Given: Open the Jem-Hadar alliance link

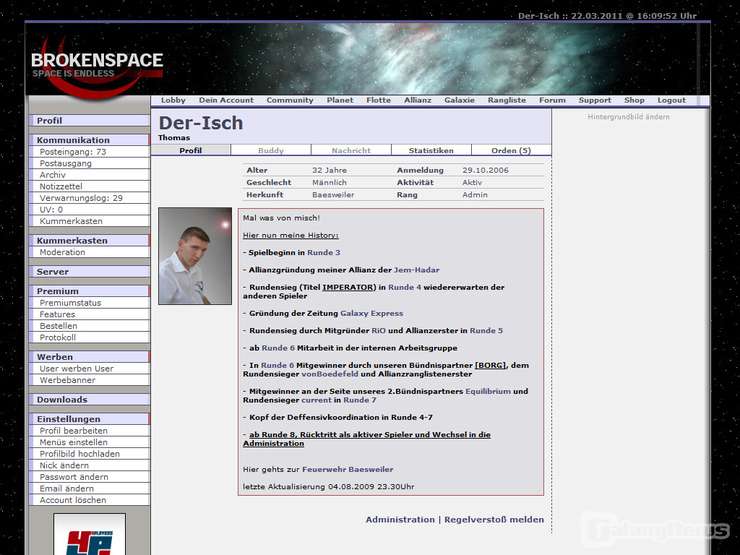Looking at the screenshot, I should tap(417, 270).
